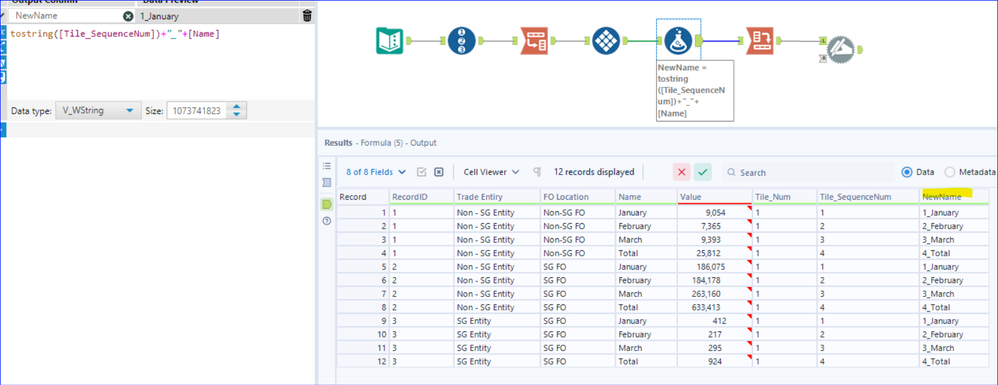The image size is (998, 385).
Task: Decrease the Size value with down arrow
Action: (x=237, y=115)
